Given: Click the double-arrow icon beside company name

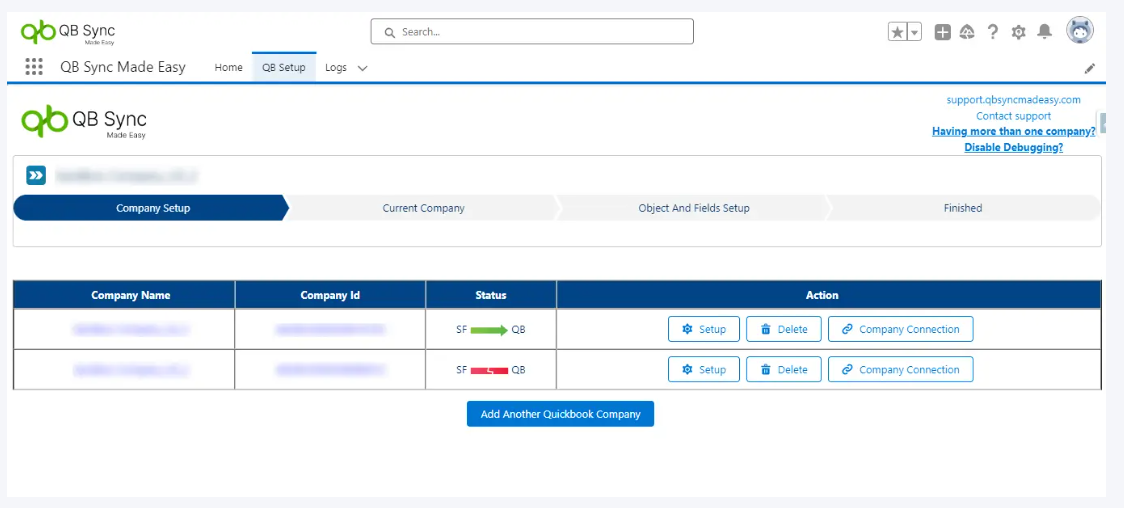Looking at the screenshot, I should click(x=36, y=175).
